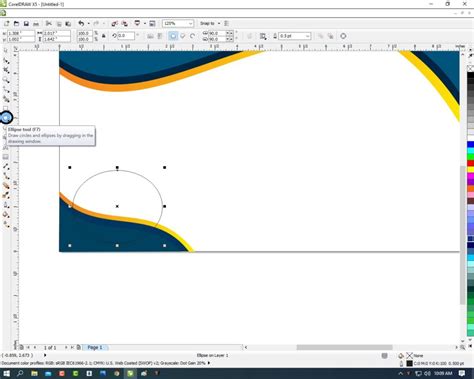Go to first page arrow
Screen dimensions: 474x379
pyautogui.click(x=28, y=347)
